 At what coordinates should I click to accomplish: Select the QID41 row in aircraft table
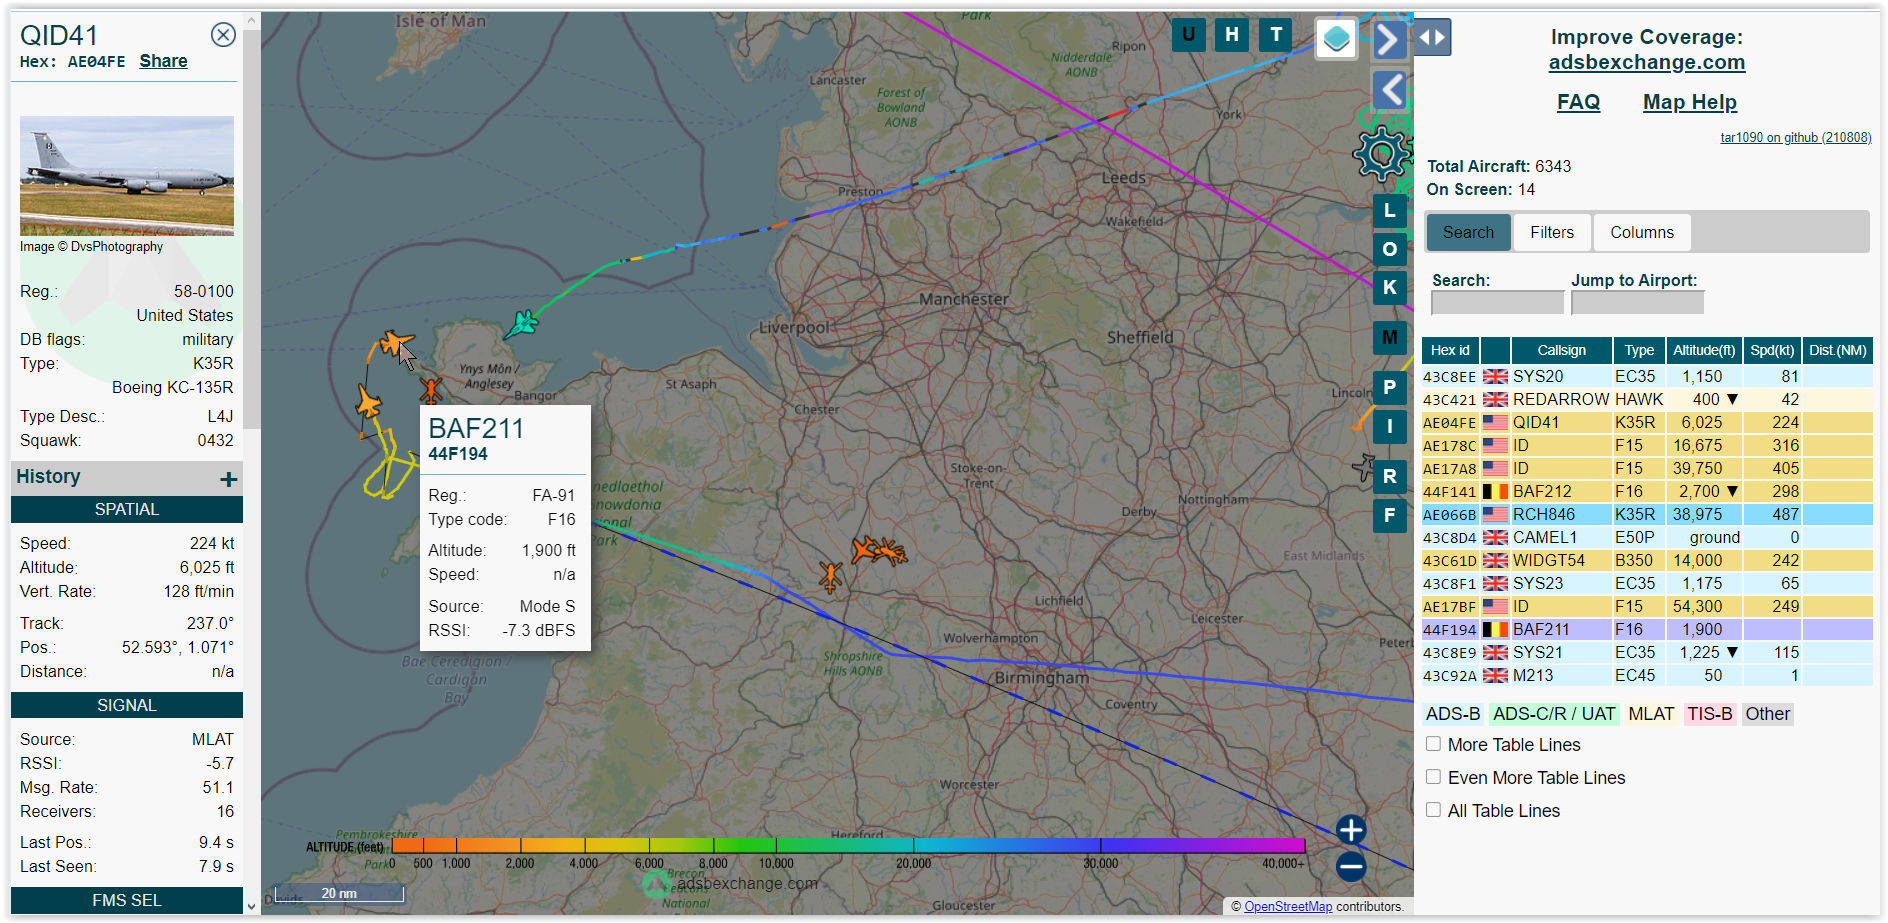pos(1647,422)
